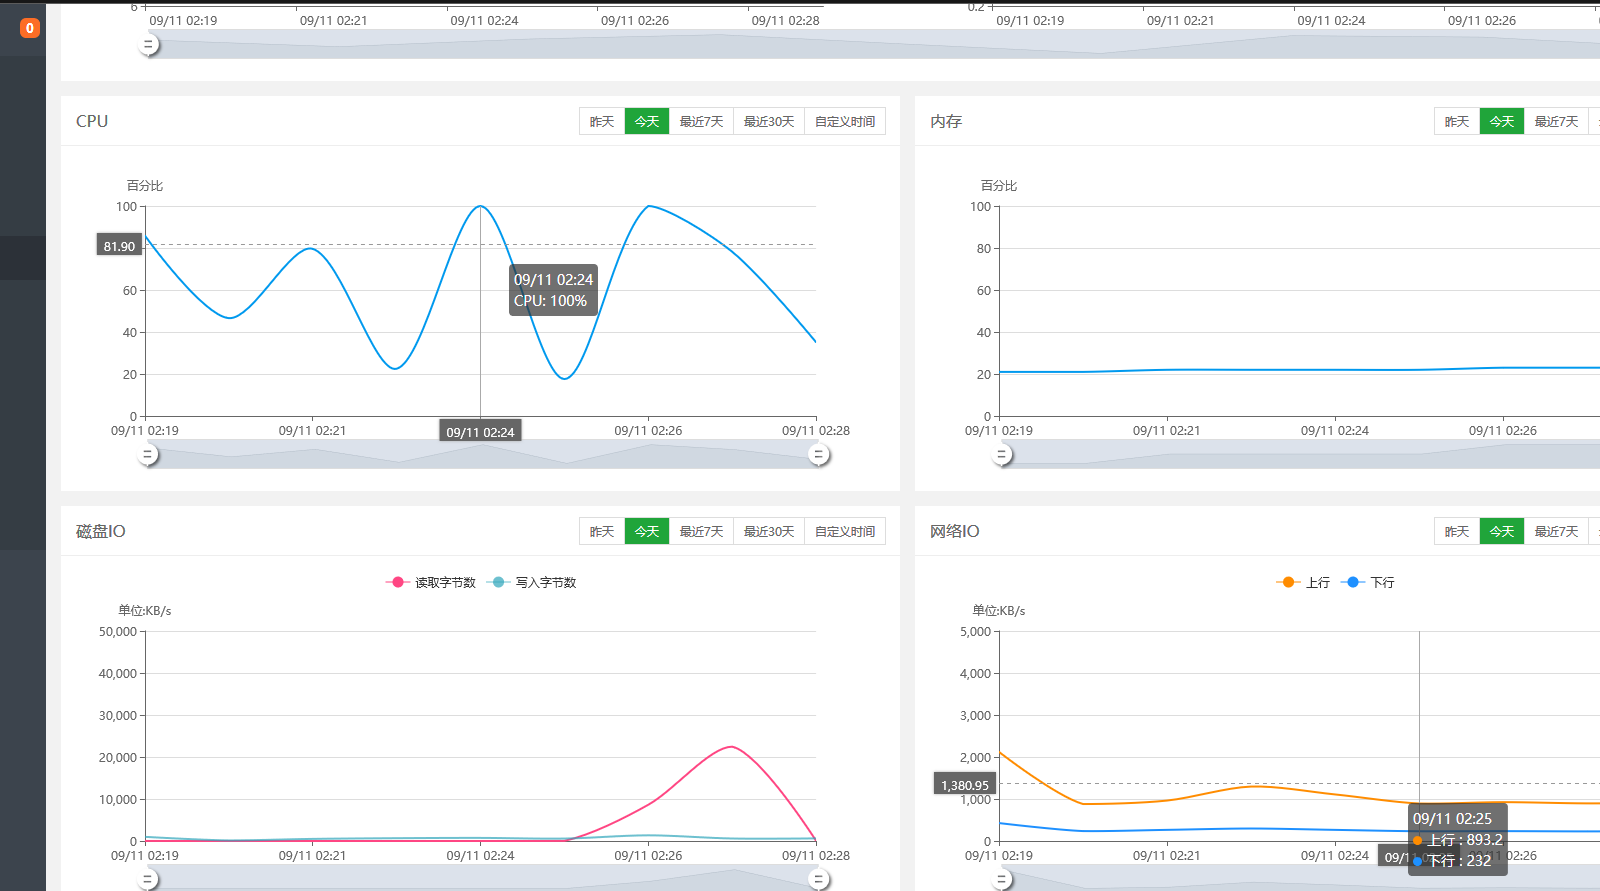Image resolution: width=1600 pixels, height=891 pixels.
Task: Select 最近30天 tab in CPU panel
Action: [769, 121]
